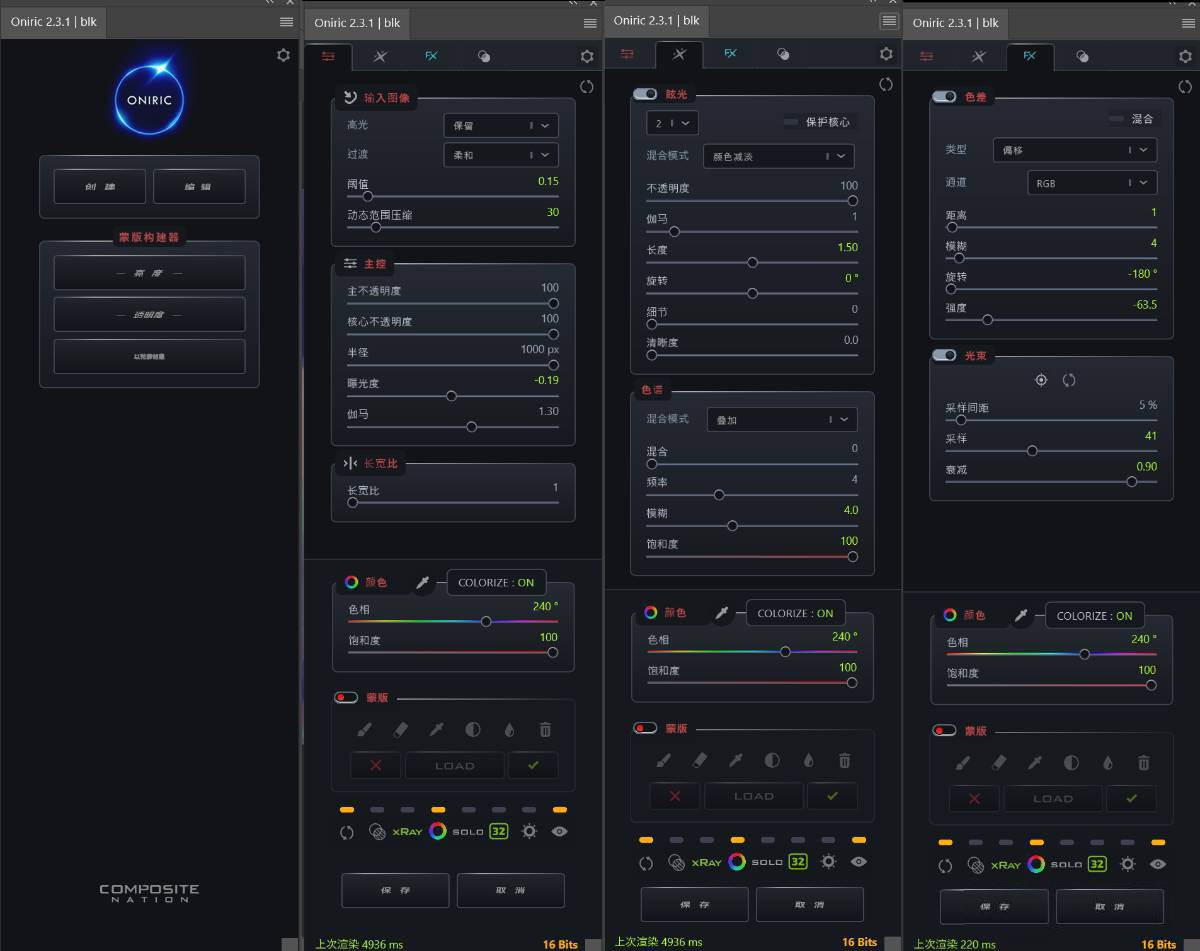Switch to flare tab in 输入图像 panel
1200x951 pixels.
click(380, 57)
